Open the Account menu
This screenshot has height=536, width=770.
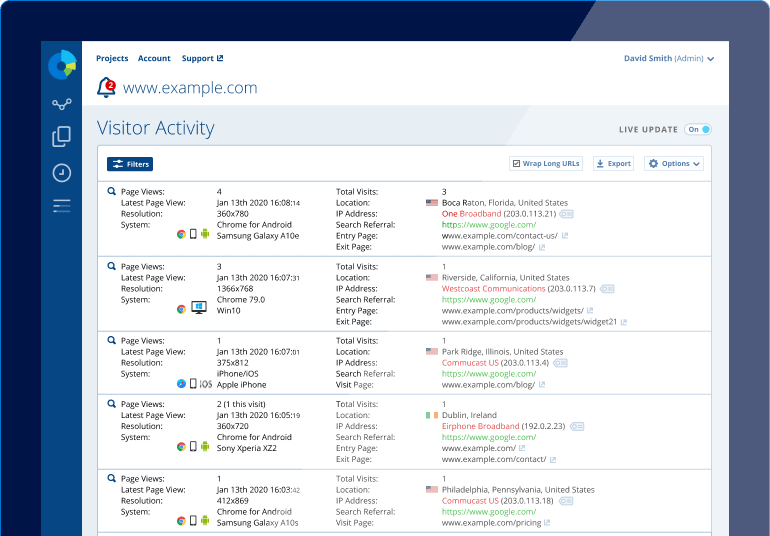154,58
